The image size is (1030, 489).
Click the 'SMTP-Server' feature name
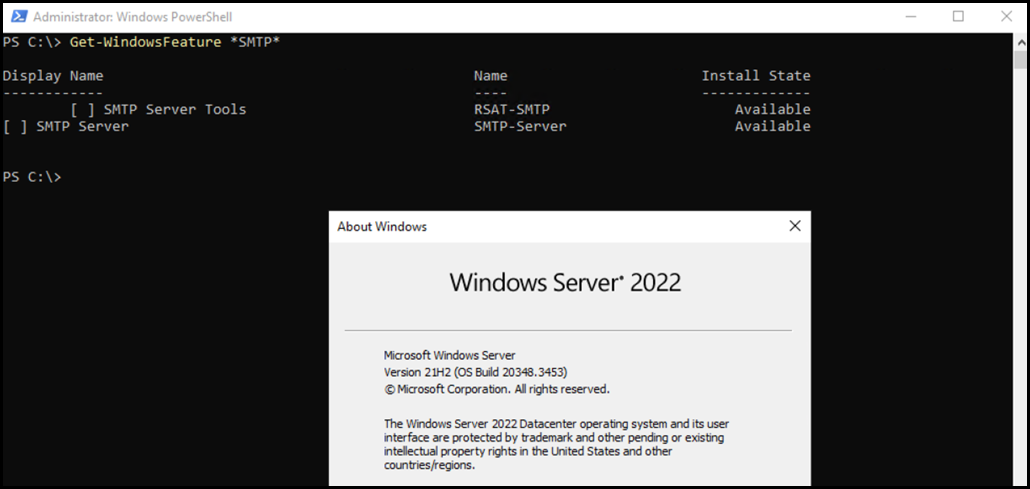coord(520,126)
